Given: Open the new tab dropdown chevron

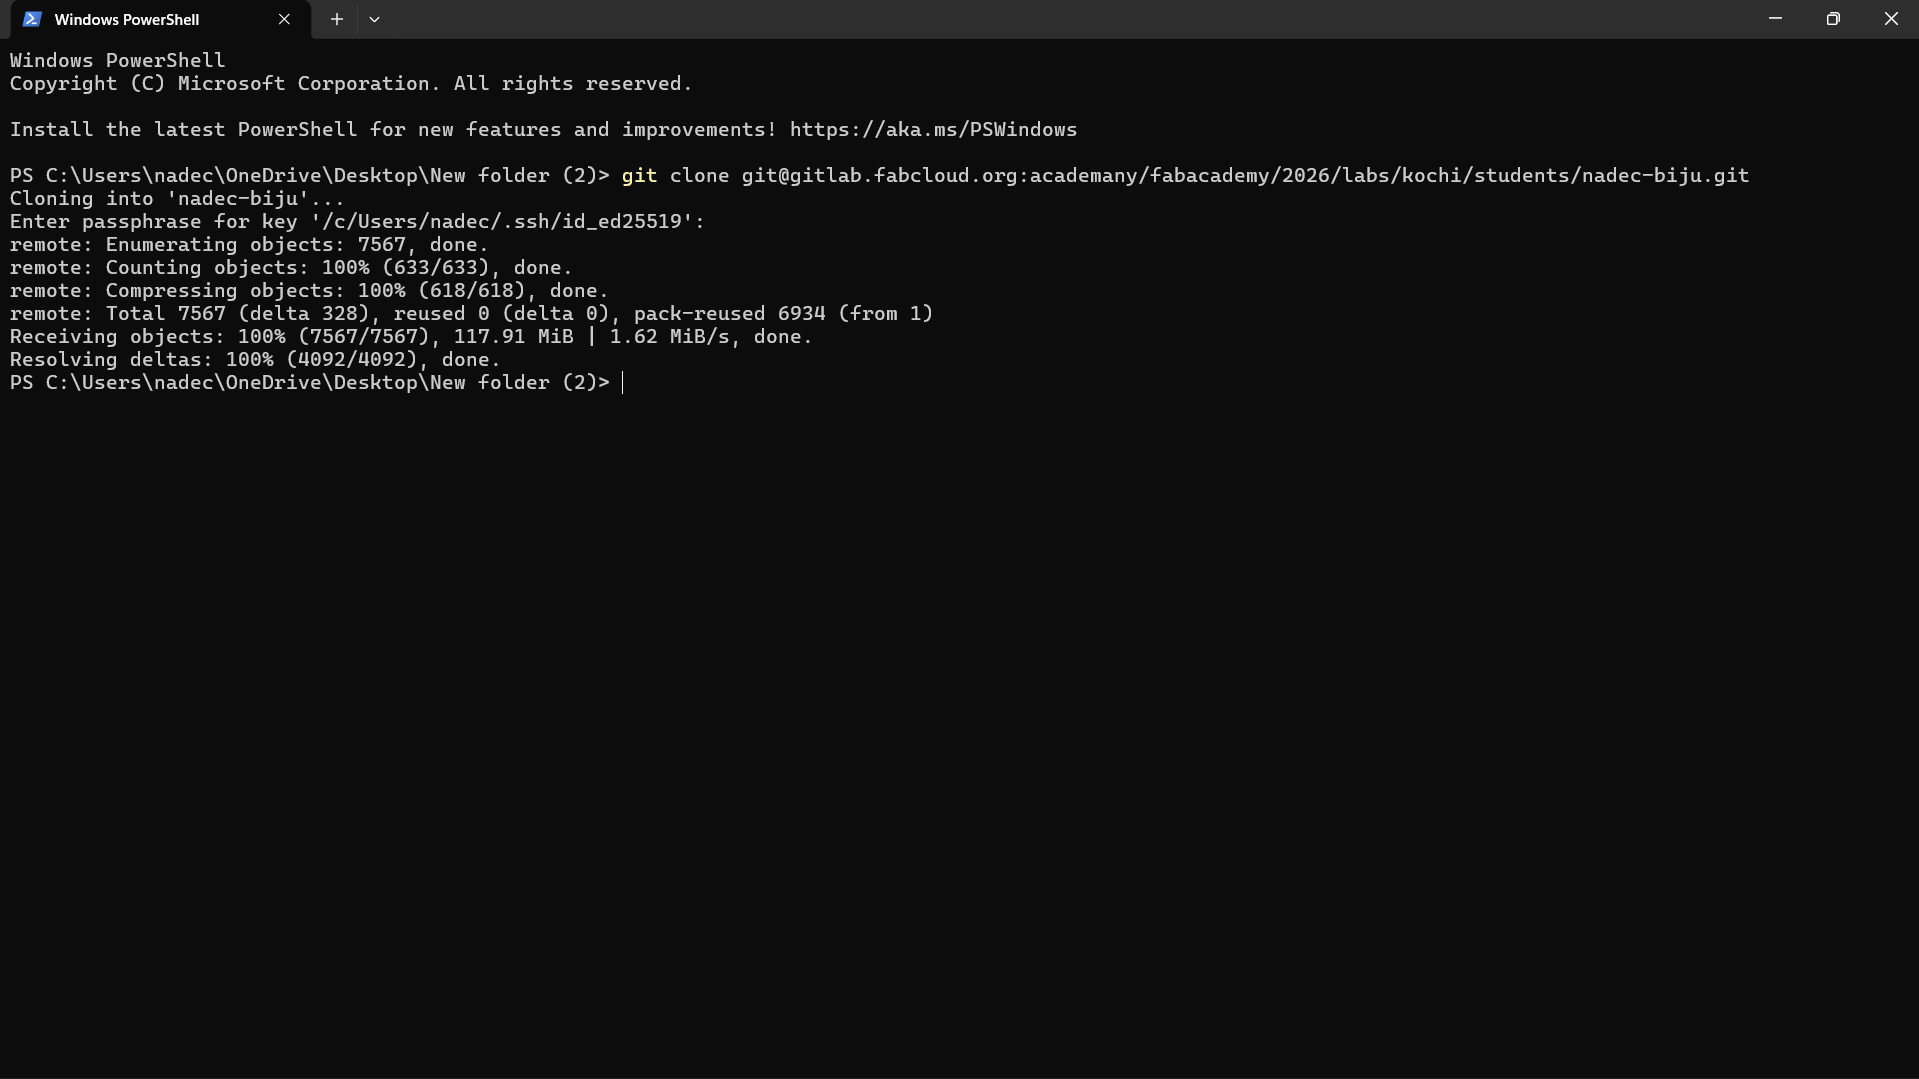Looking at the screenshot, I should click(374, 19).
